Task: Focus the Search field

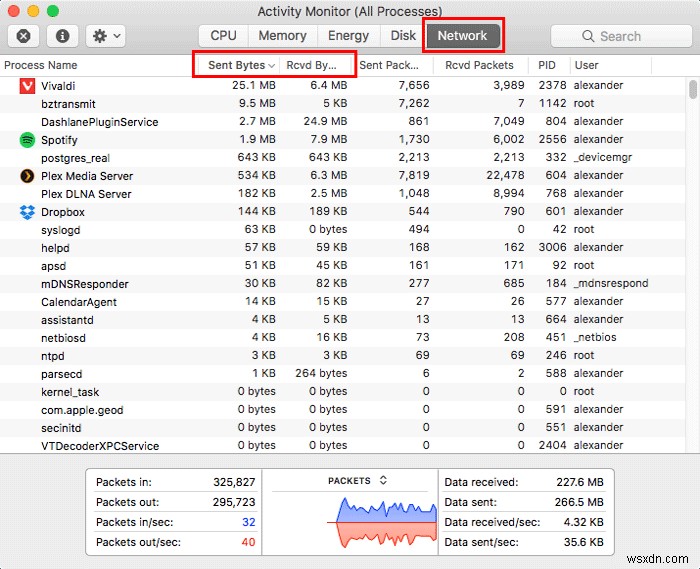Action: tap(621, 36)
